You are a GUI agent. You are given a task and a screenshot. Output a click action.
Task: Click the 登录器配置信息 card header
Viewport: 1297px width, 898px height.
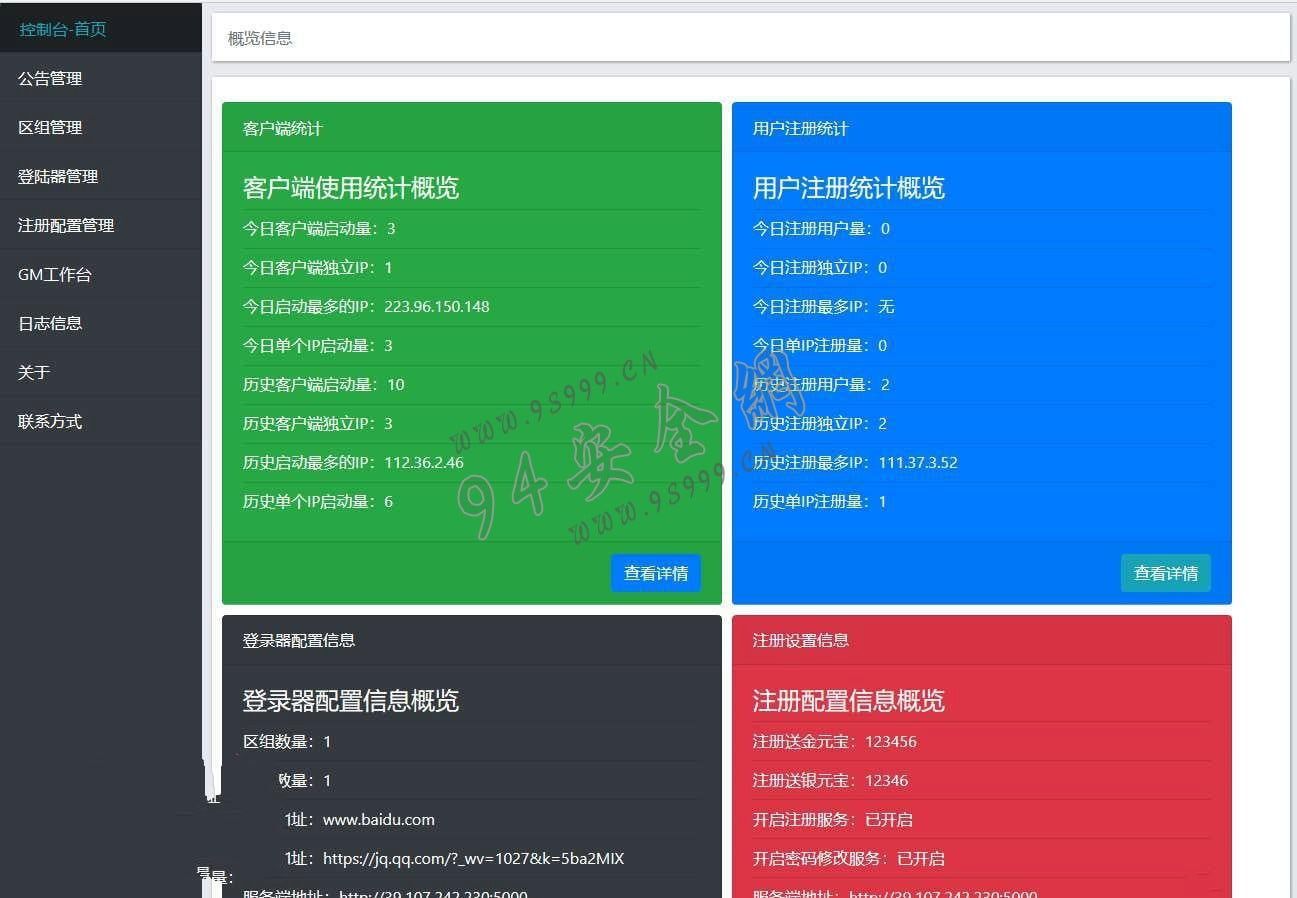299,640
